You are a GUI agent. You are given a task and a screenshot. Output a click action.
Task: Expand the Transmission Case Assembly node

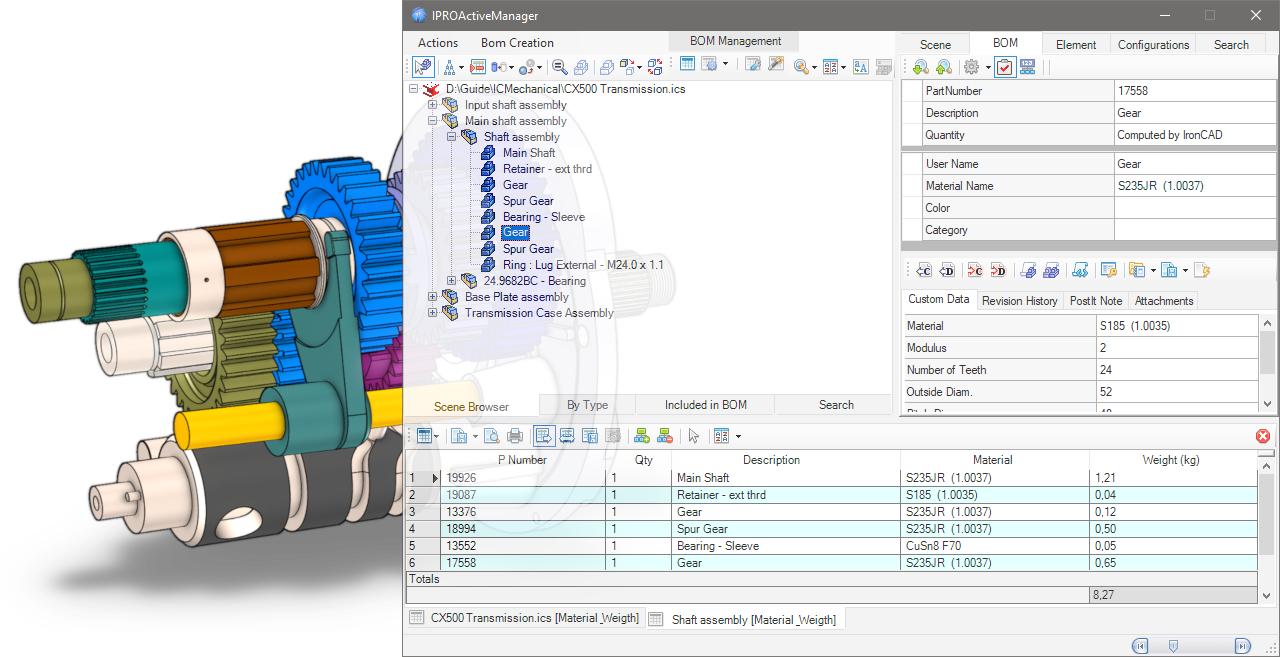coord(432,312)
